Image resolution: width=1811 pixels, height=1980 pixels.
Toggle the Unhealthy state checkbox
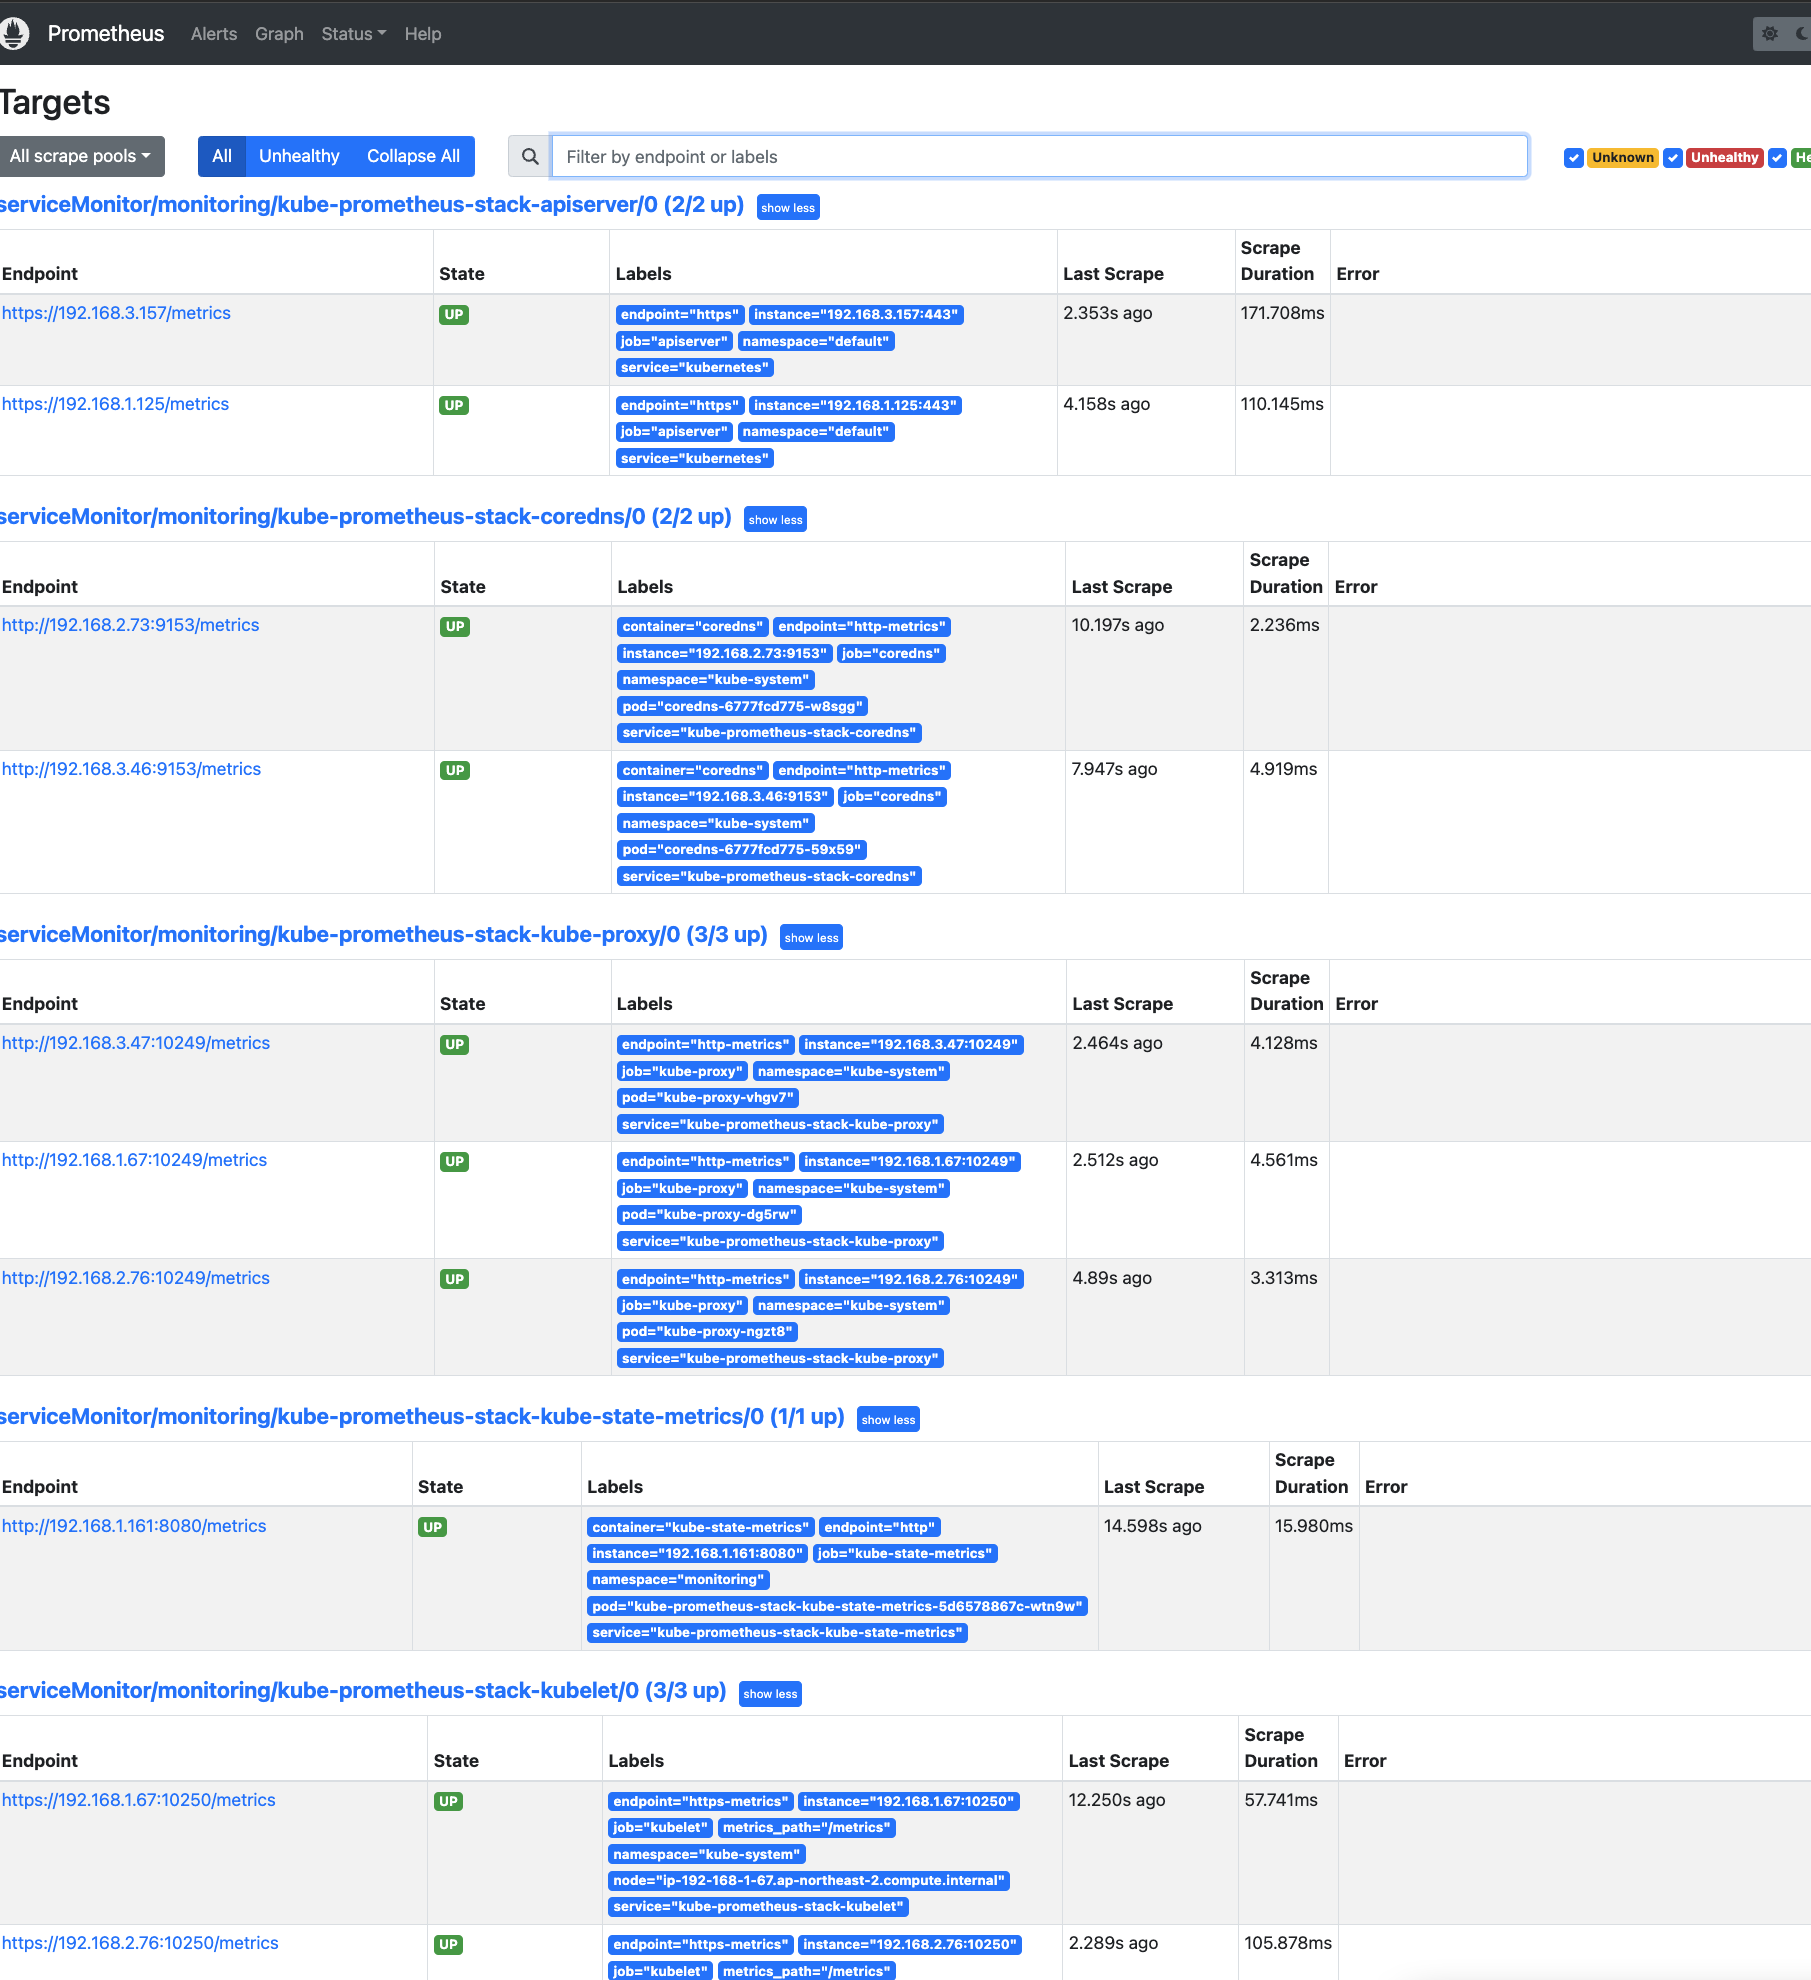tap(1672, 157)
